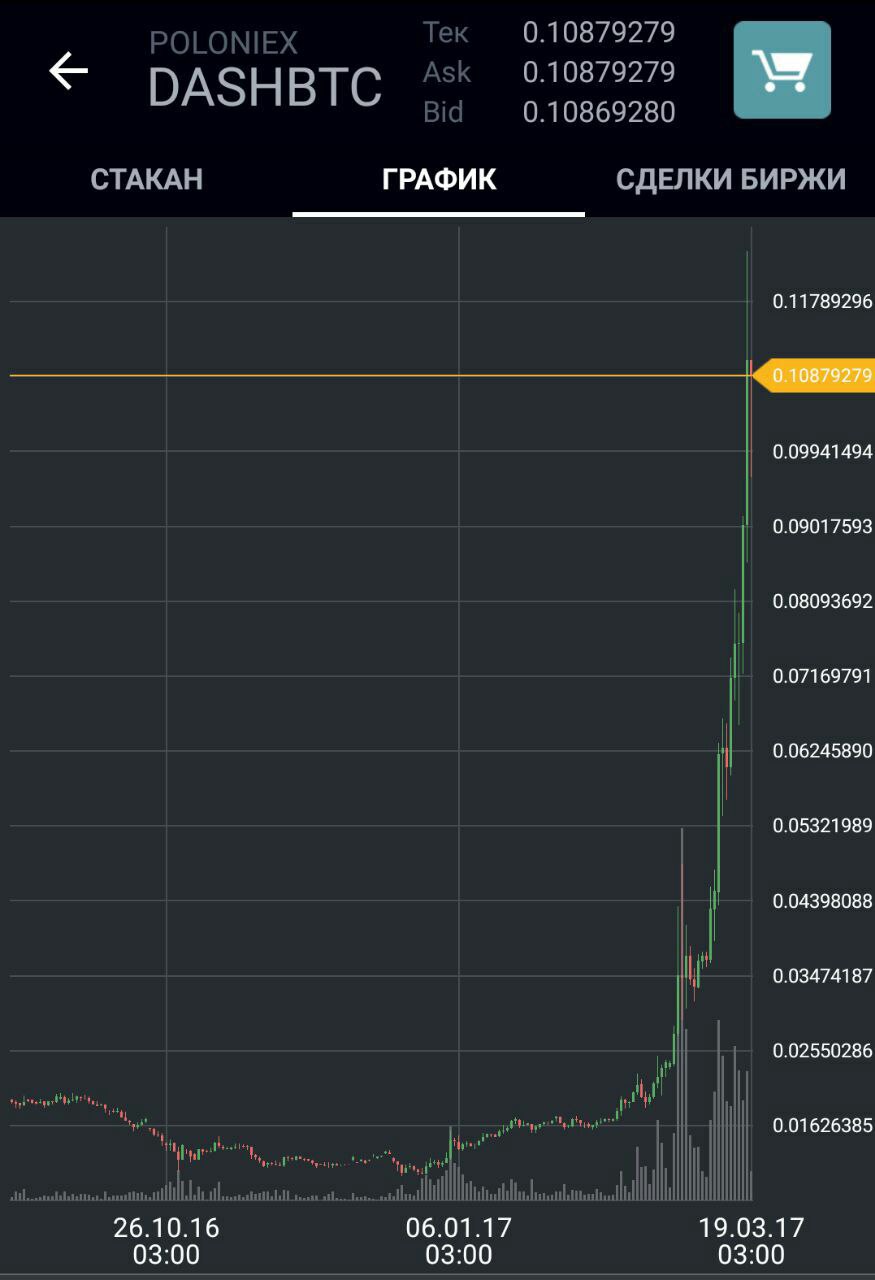Open the СДЕЛКИ БИРЖИ tab

[731, 179]
